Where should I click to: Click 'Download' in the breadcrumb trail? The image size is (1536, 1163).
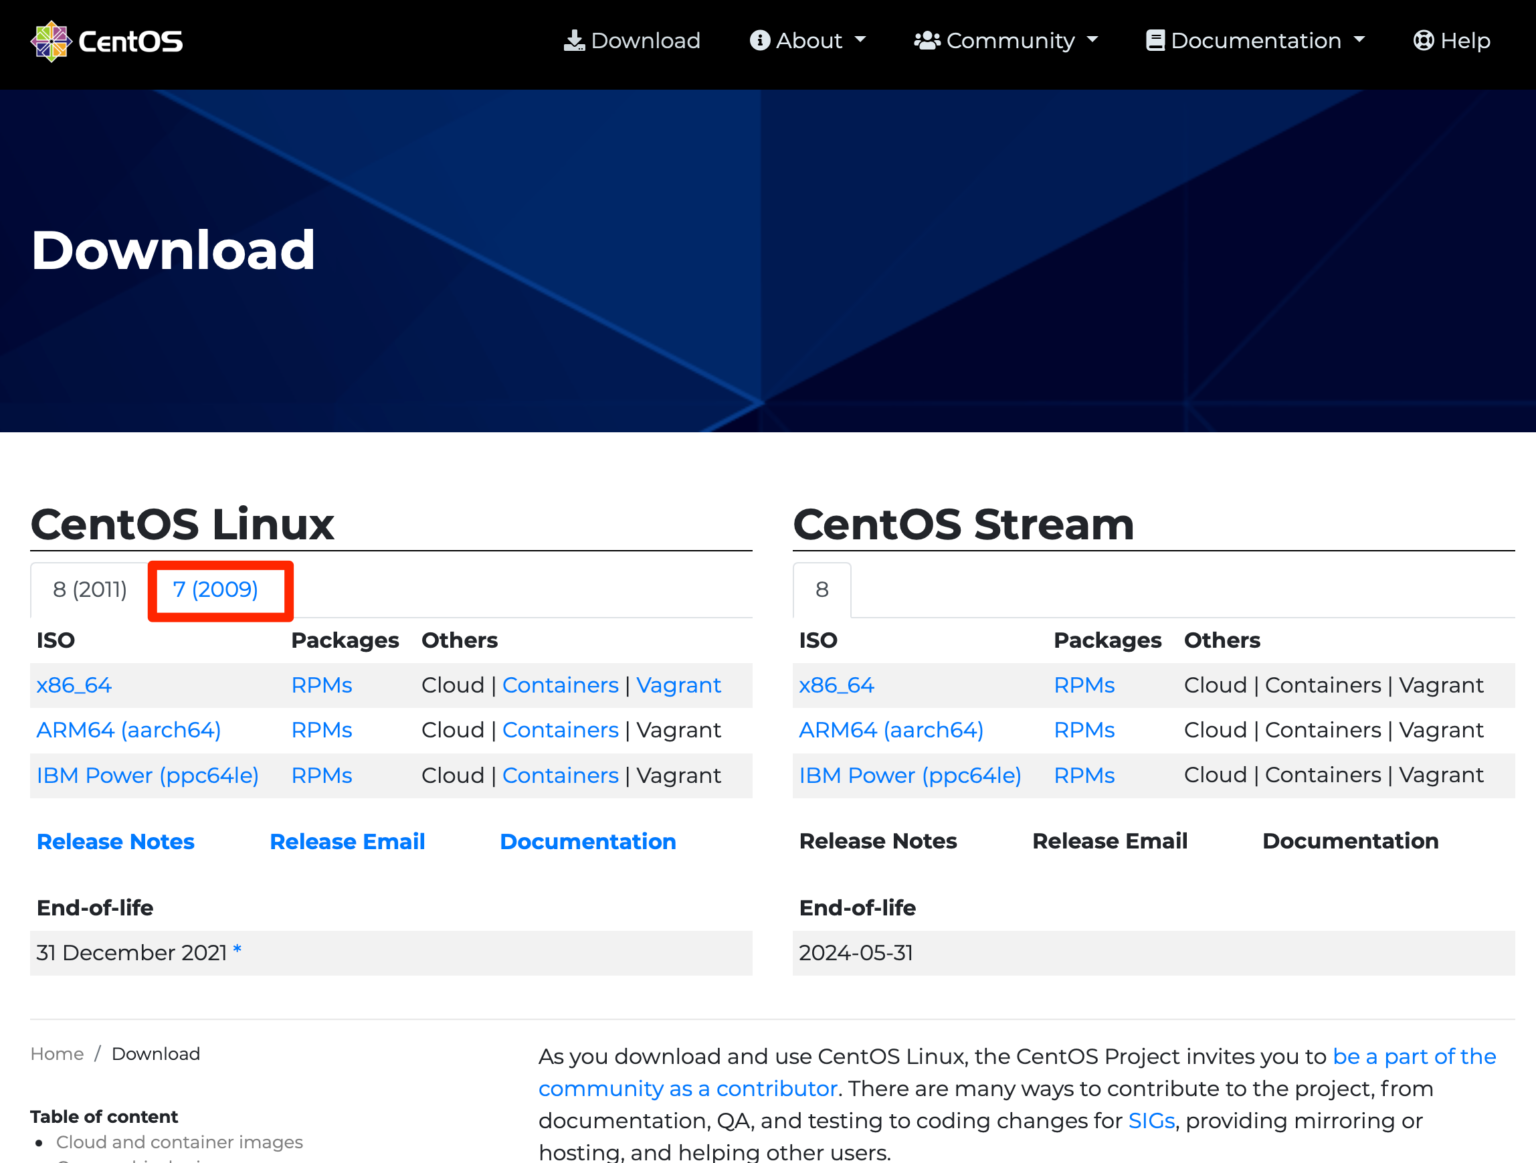156,1054
